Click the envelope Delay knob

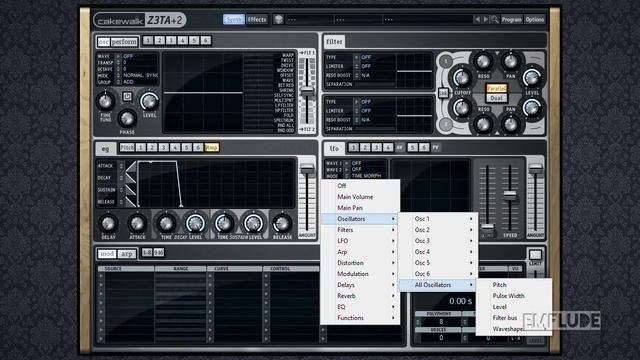[108, 223]
